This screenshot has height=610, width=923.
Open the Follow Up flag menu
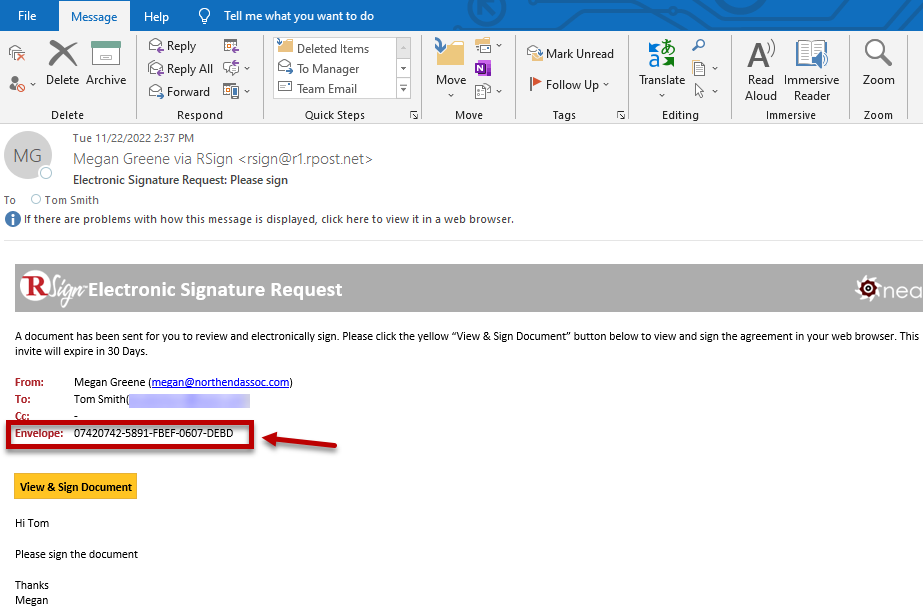pos(569,85)
